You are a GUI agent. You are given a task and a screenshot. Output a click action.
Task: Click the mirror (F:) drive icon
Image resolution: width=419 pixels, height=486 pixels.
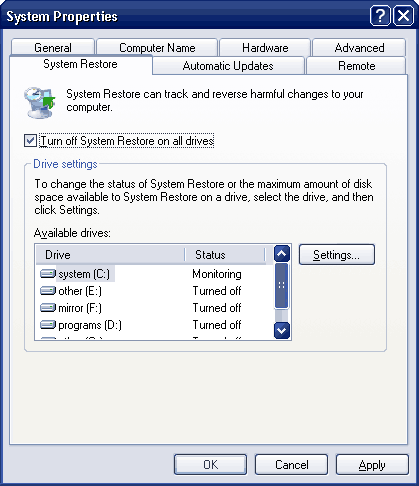pos(48,308)
